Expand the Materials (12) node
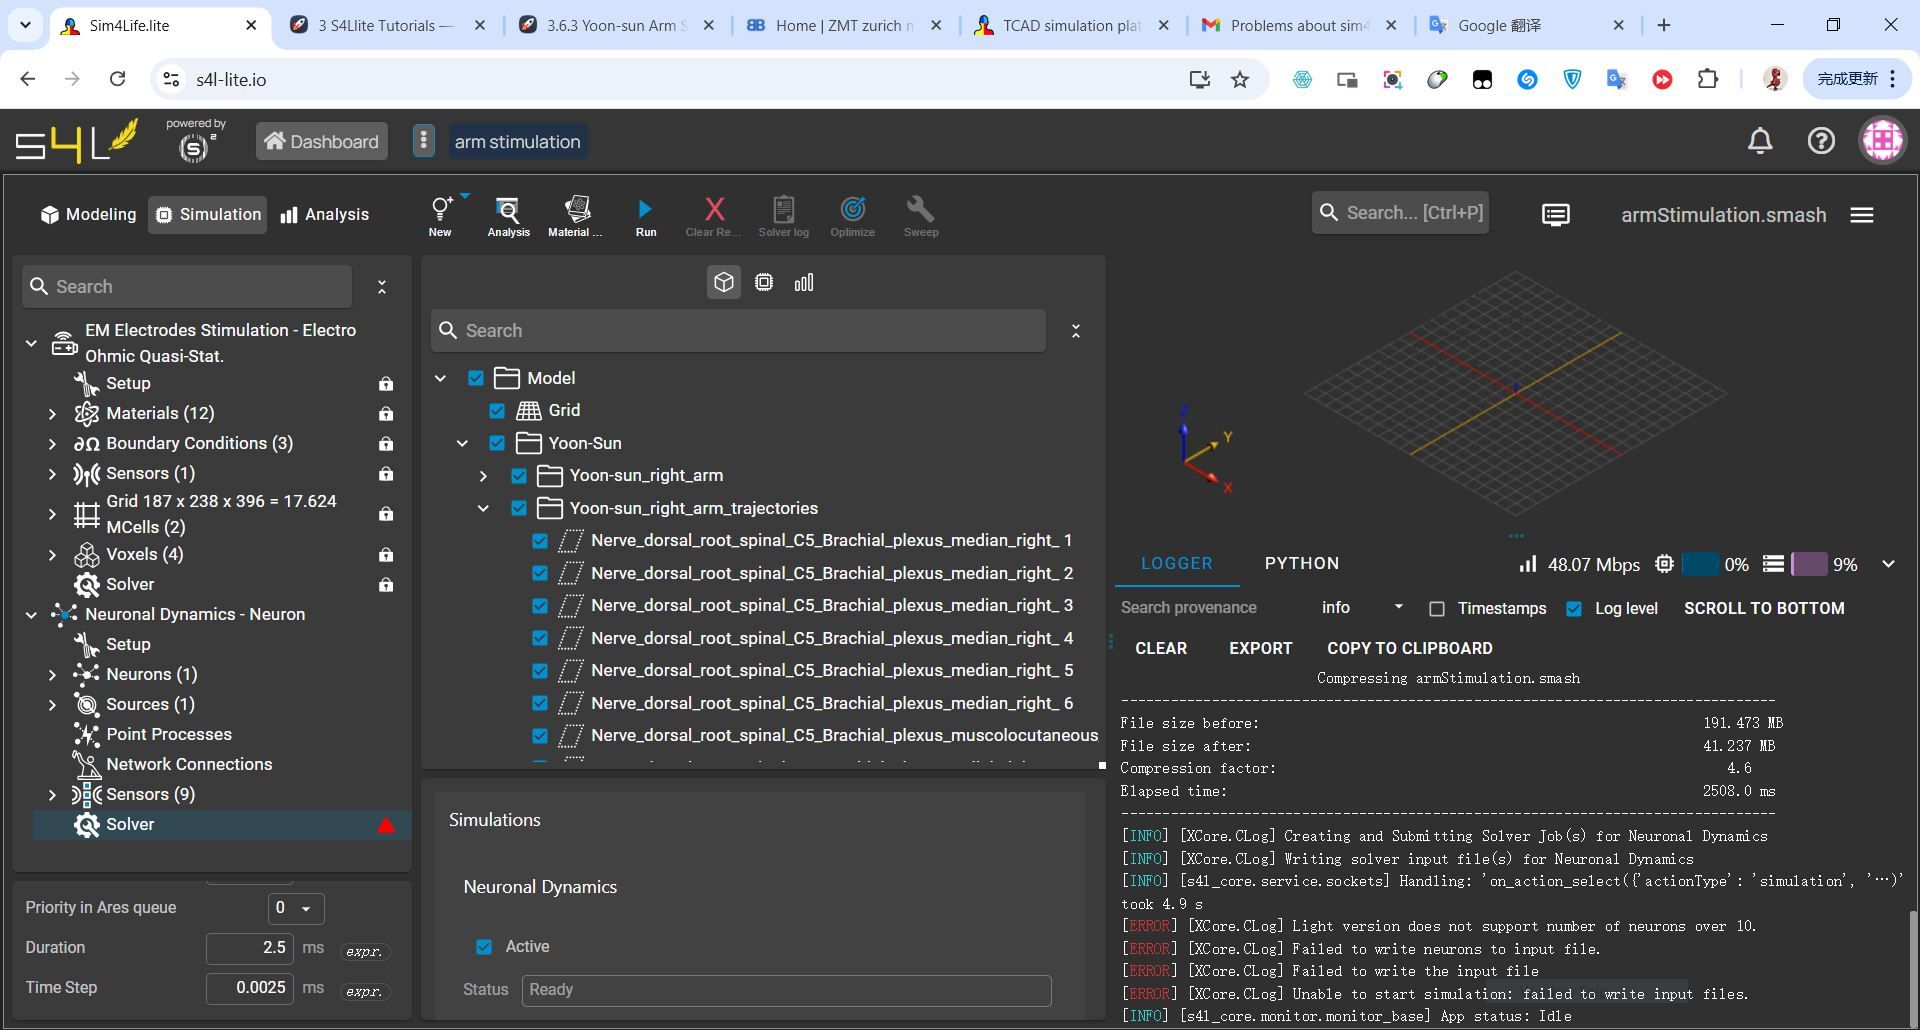 pyautogui.click(x=52, y=414)
